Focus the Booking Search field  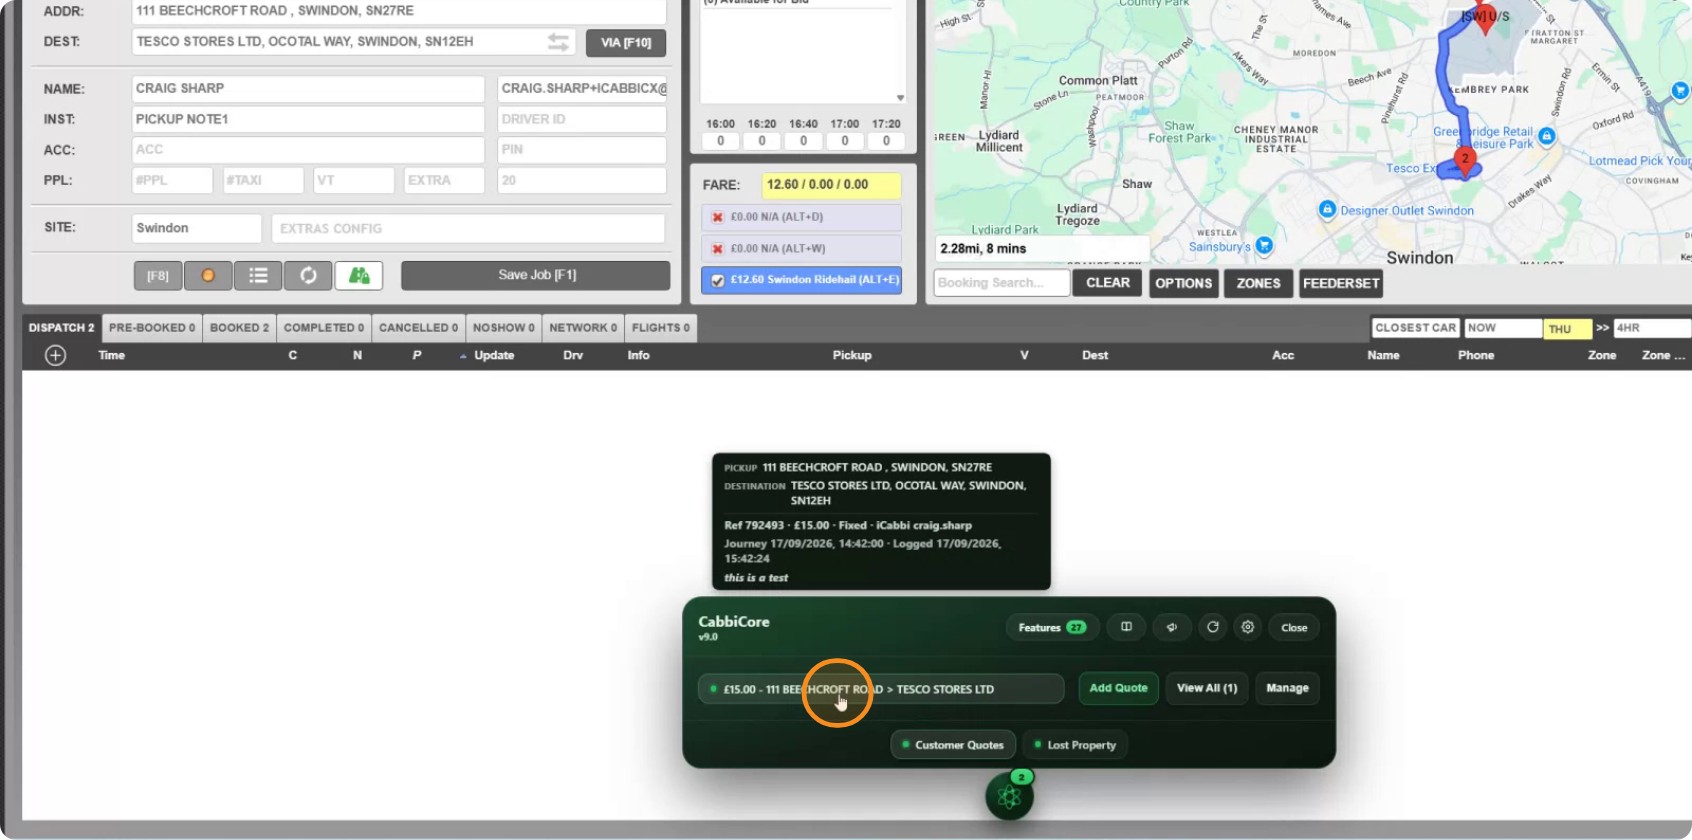pos(1002,283)
